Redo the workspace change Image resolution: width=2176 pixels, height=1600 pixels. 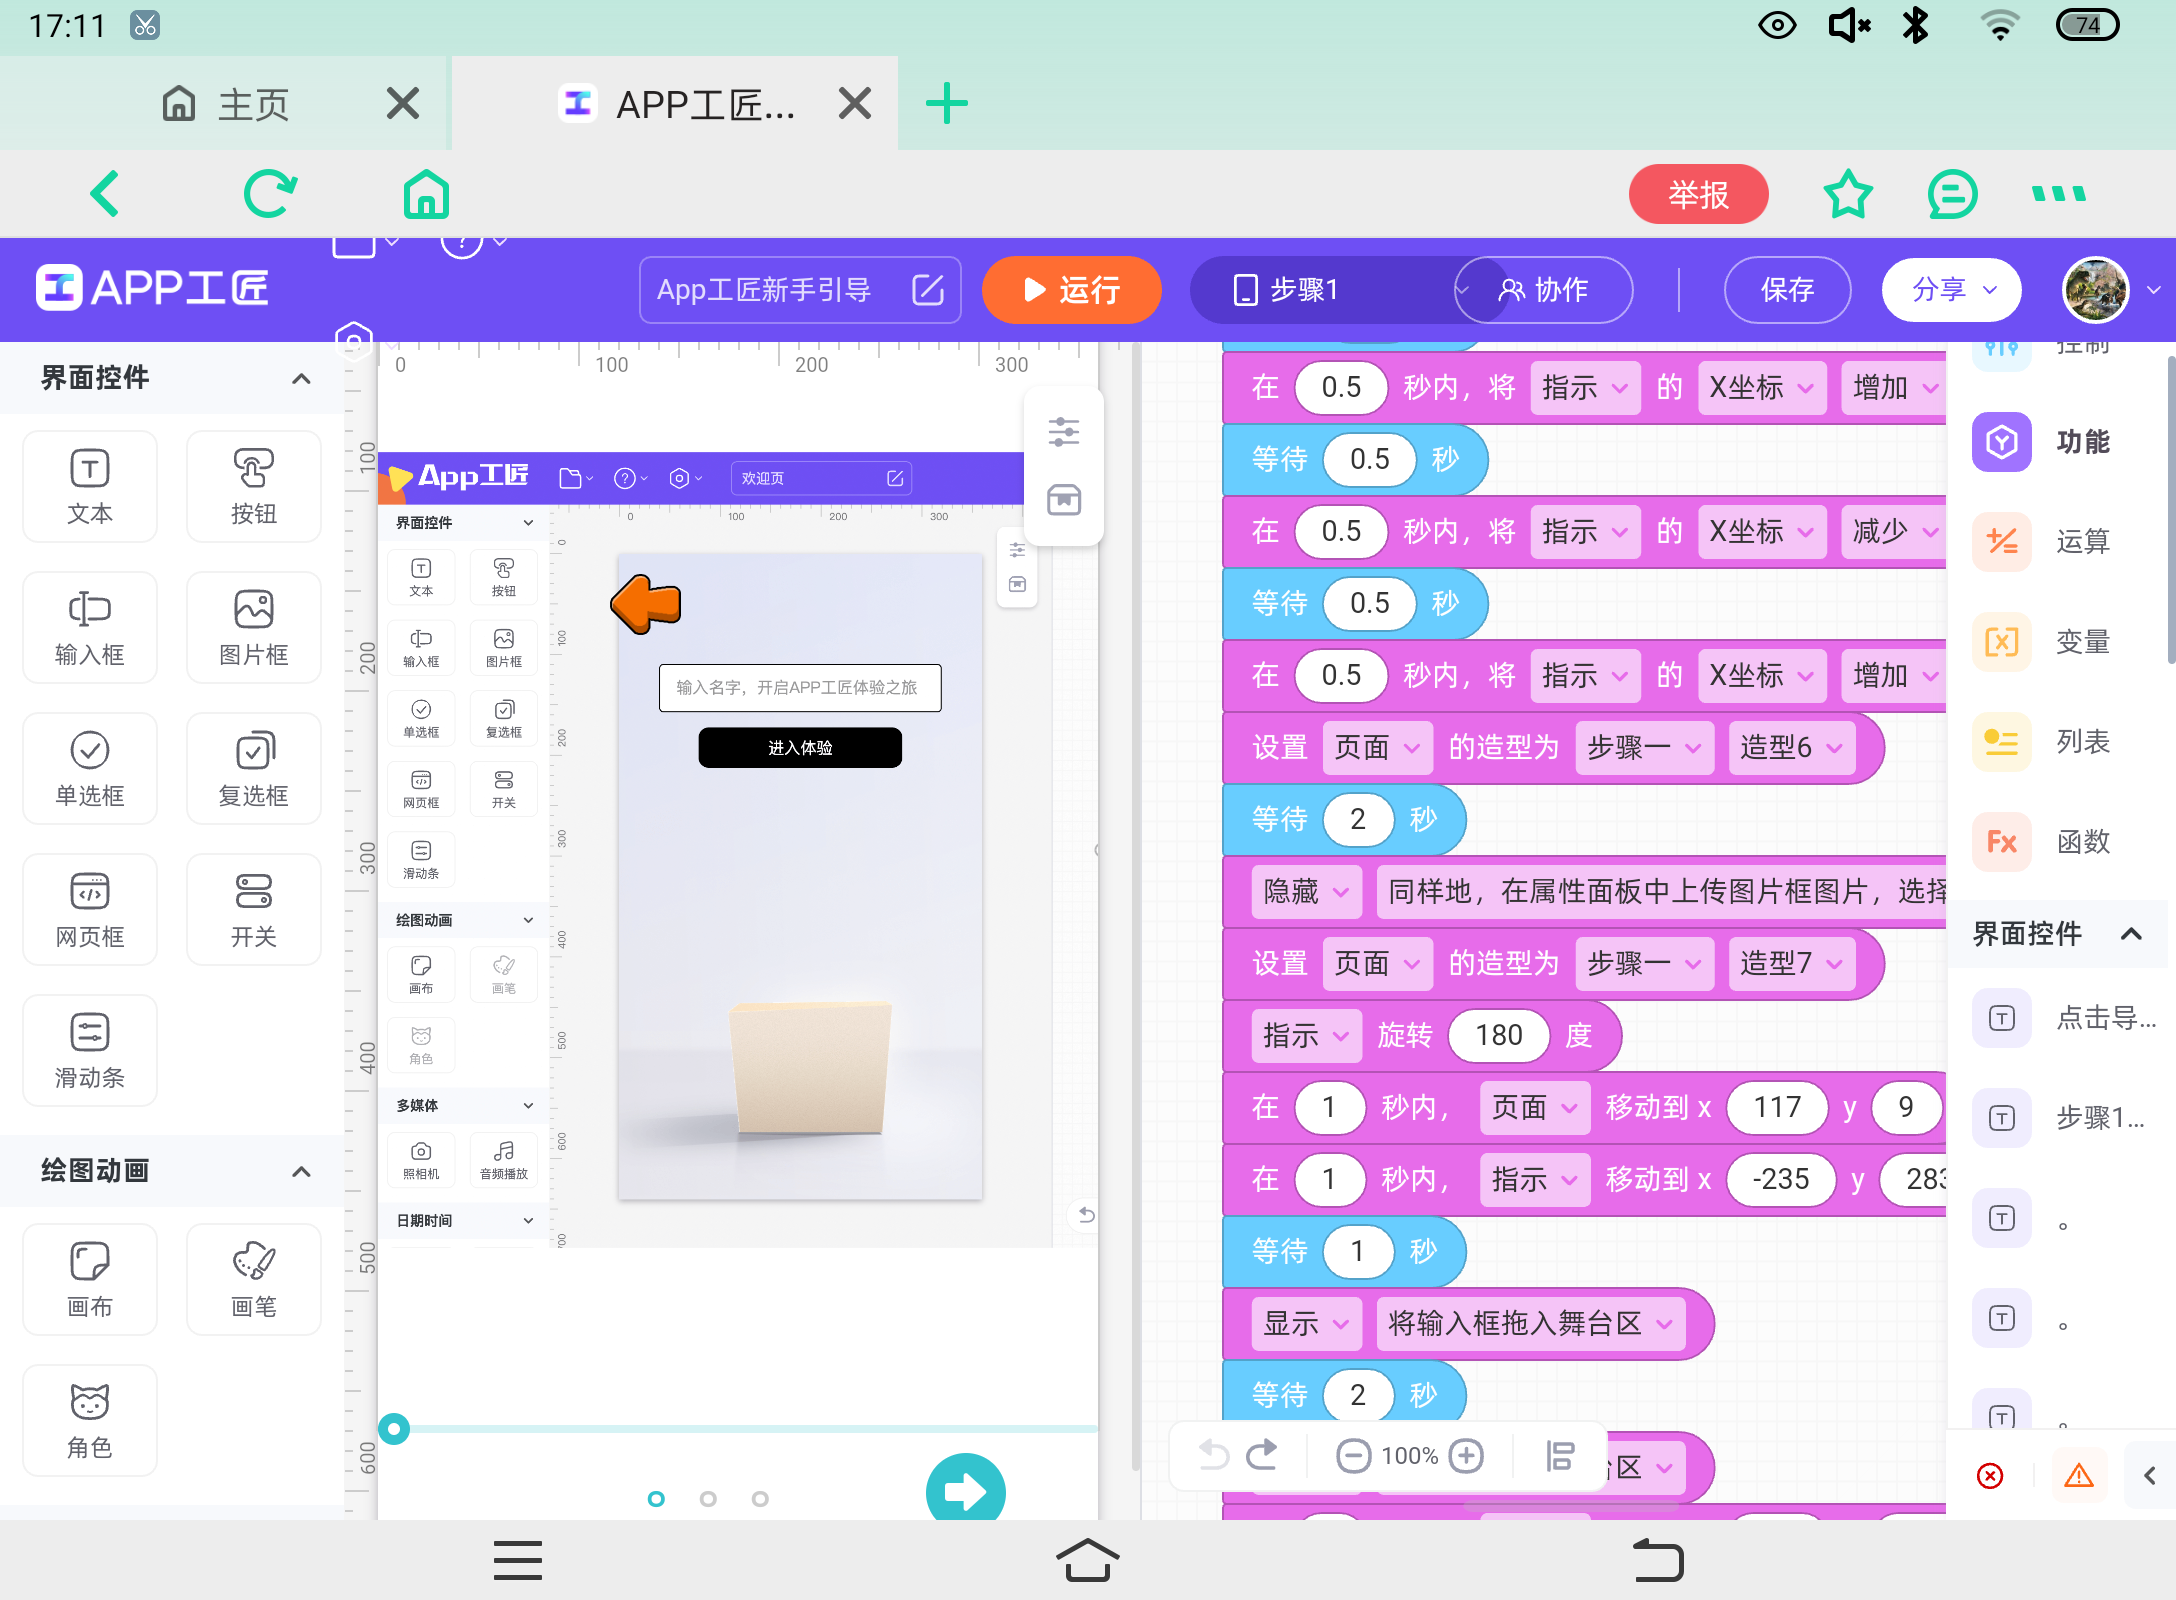(1262, 1455)
